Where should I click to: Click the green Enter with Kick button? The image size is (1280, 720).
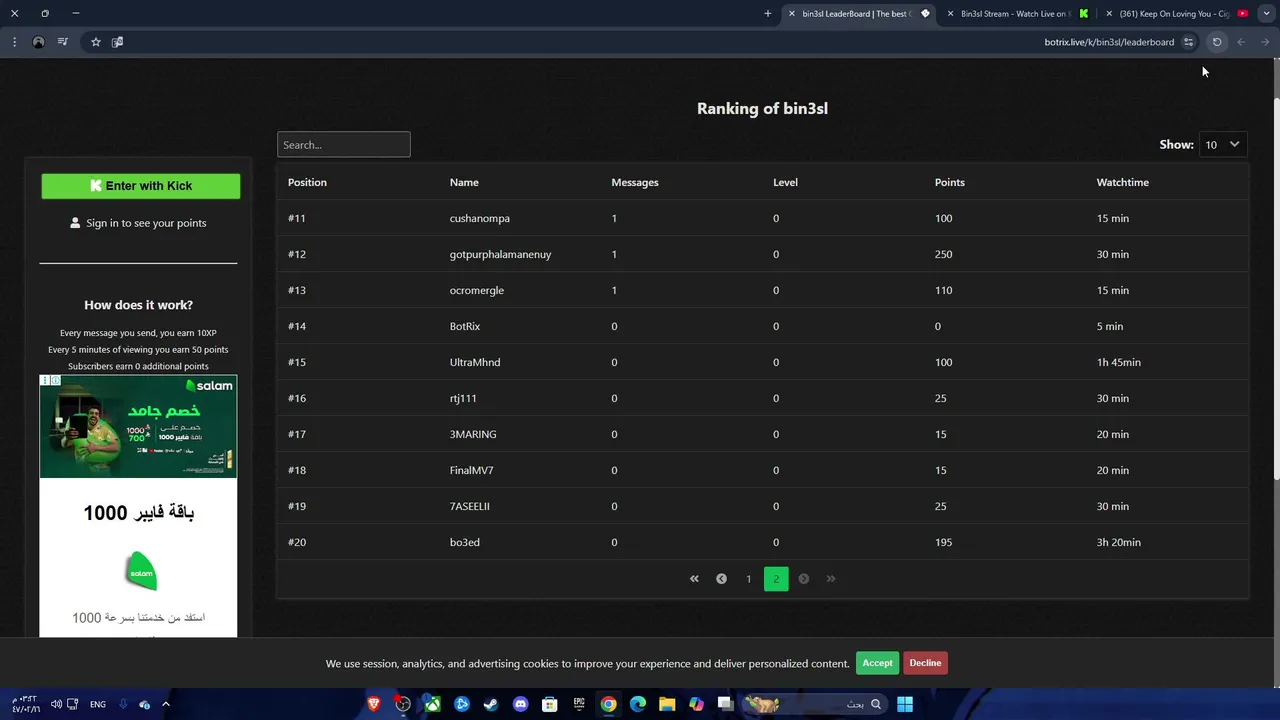point(140,186)
